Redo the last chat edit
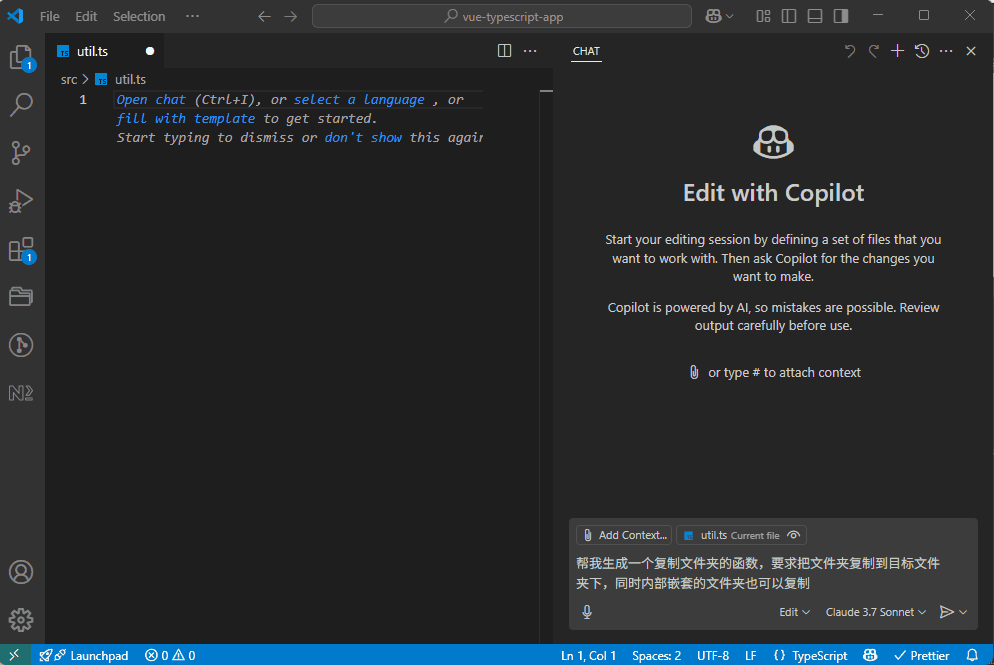 [874, 51]
